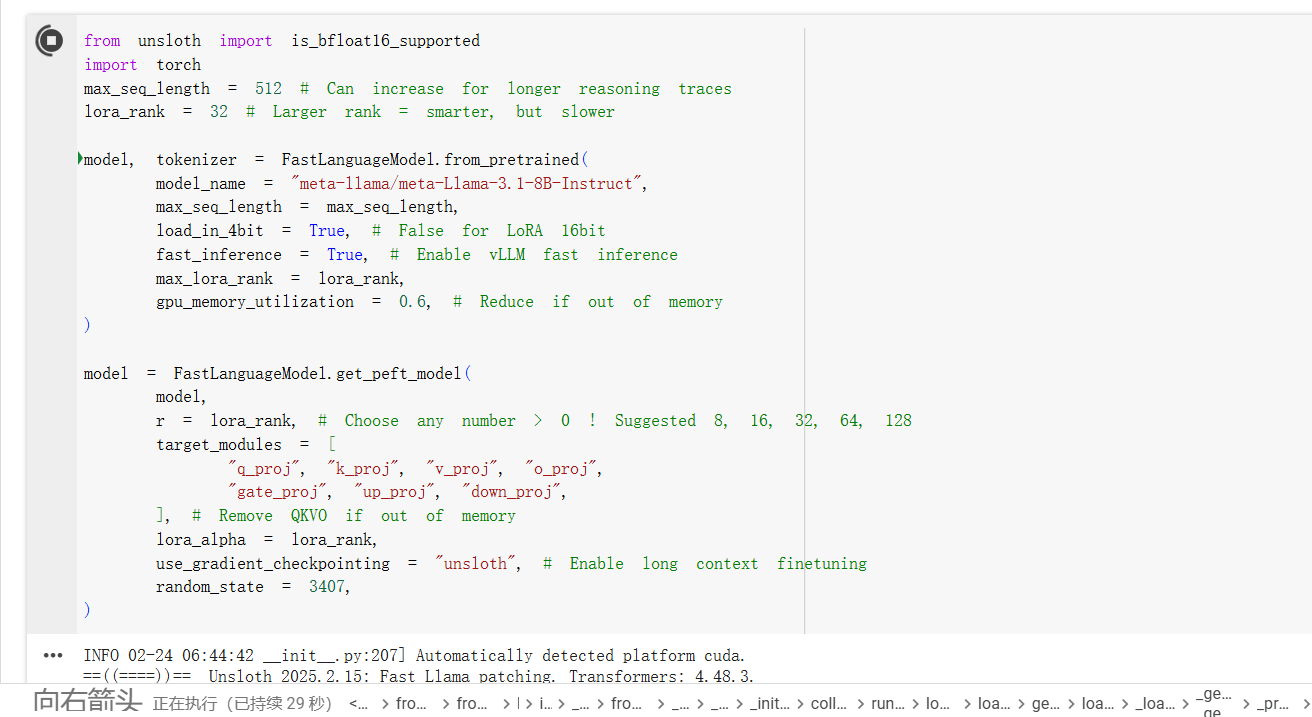Stop the running cell execution

[x=50, y=41]
